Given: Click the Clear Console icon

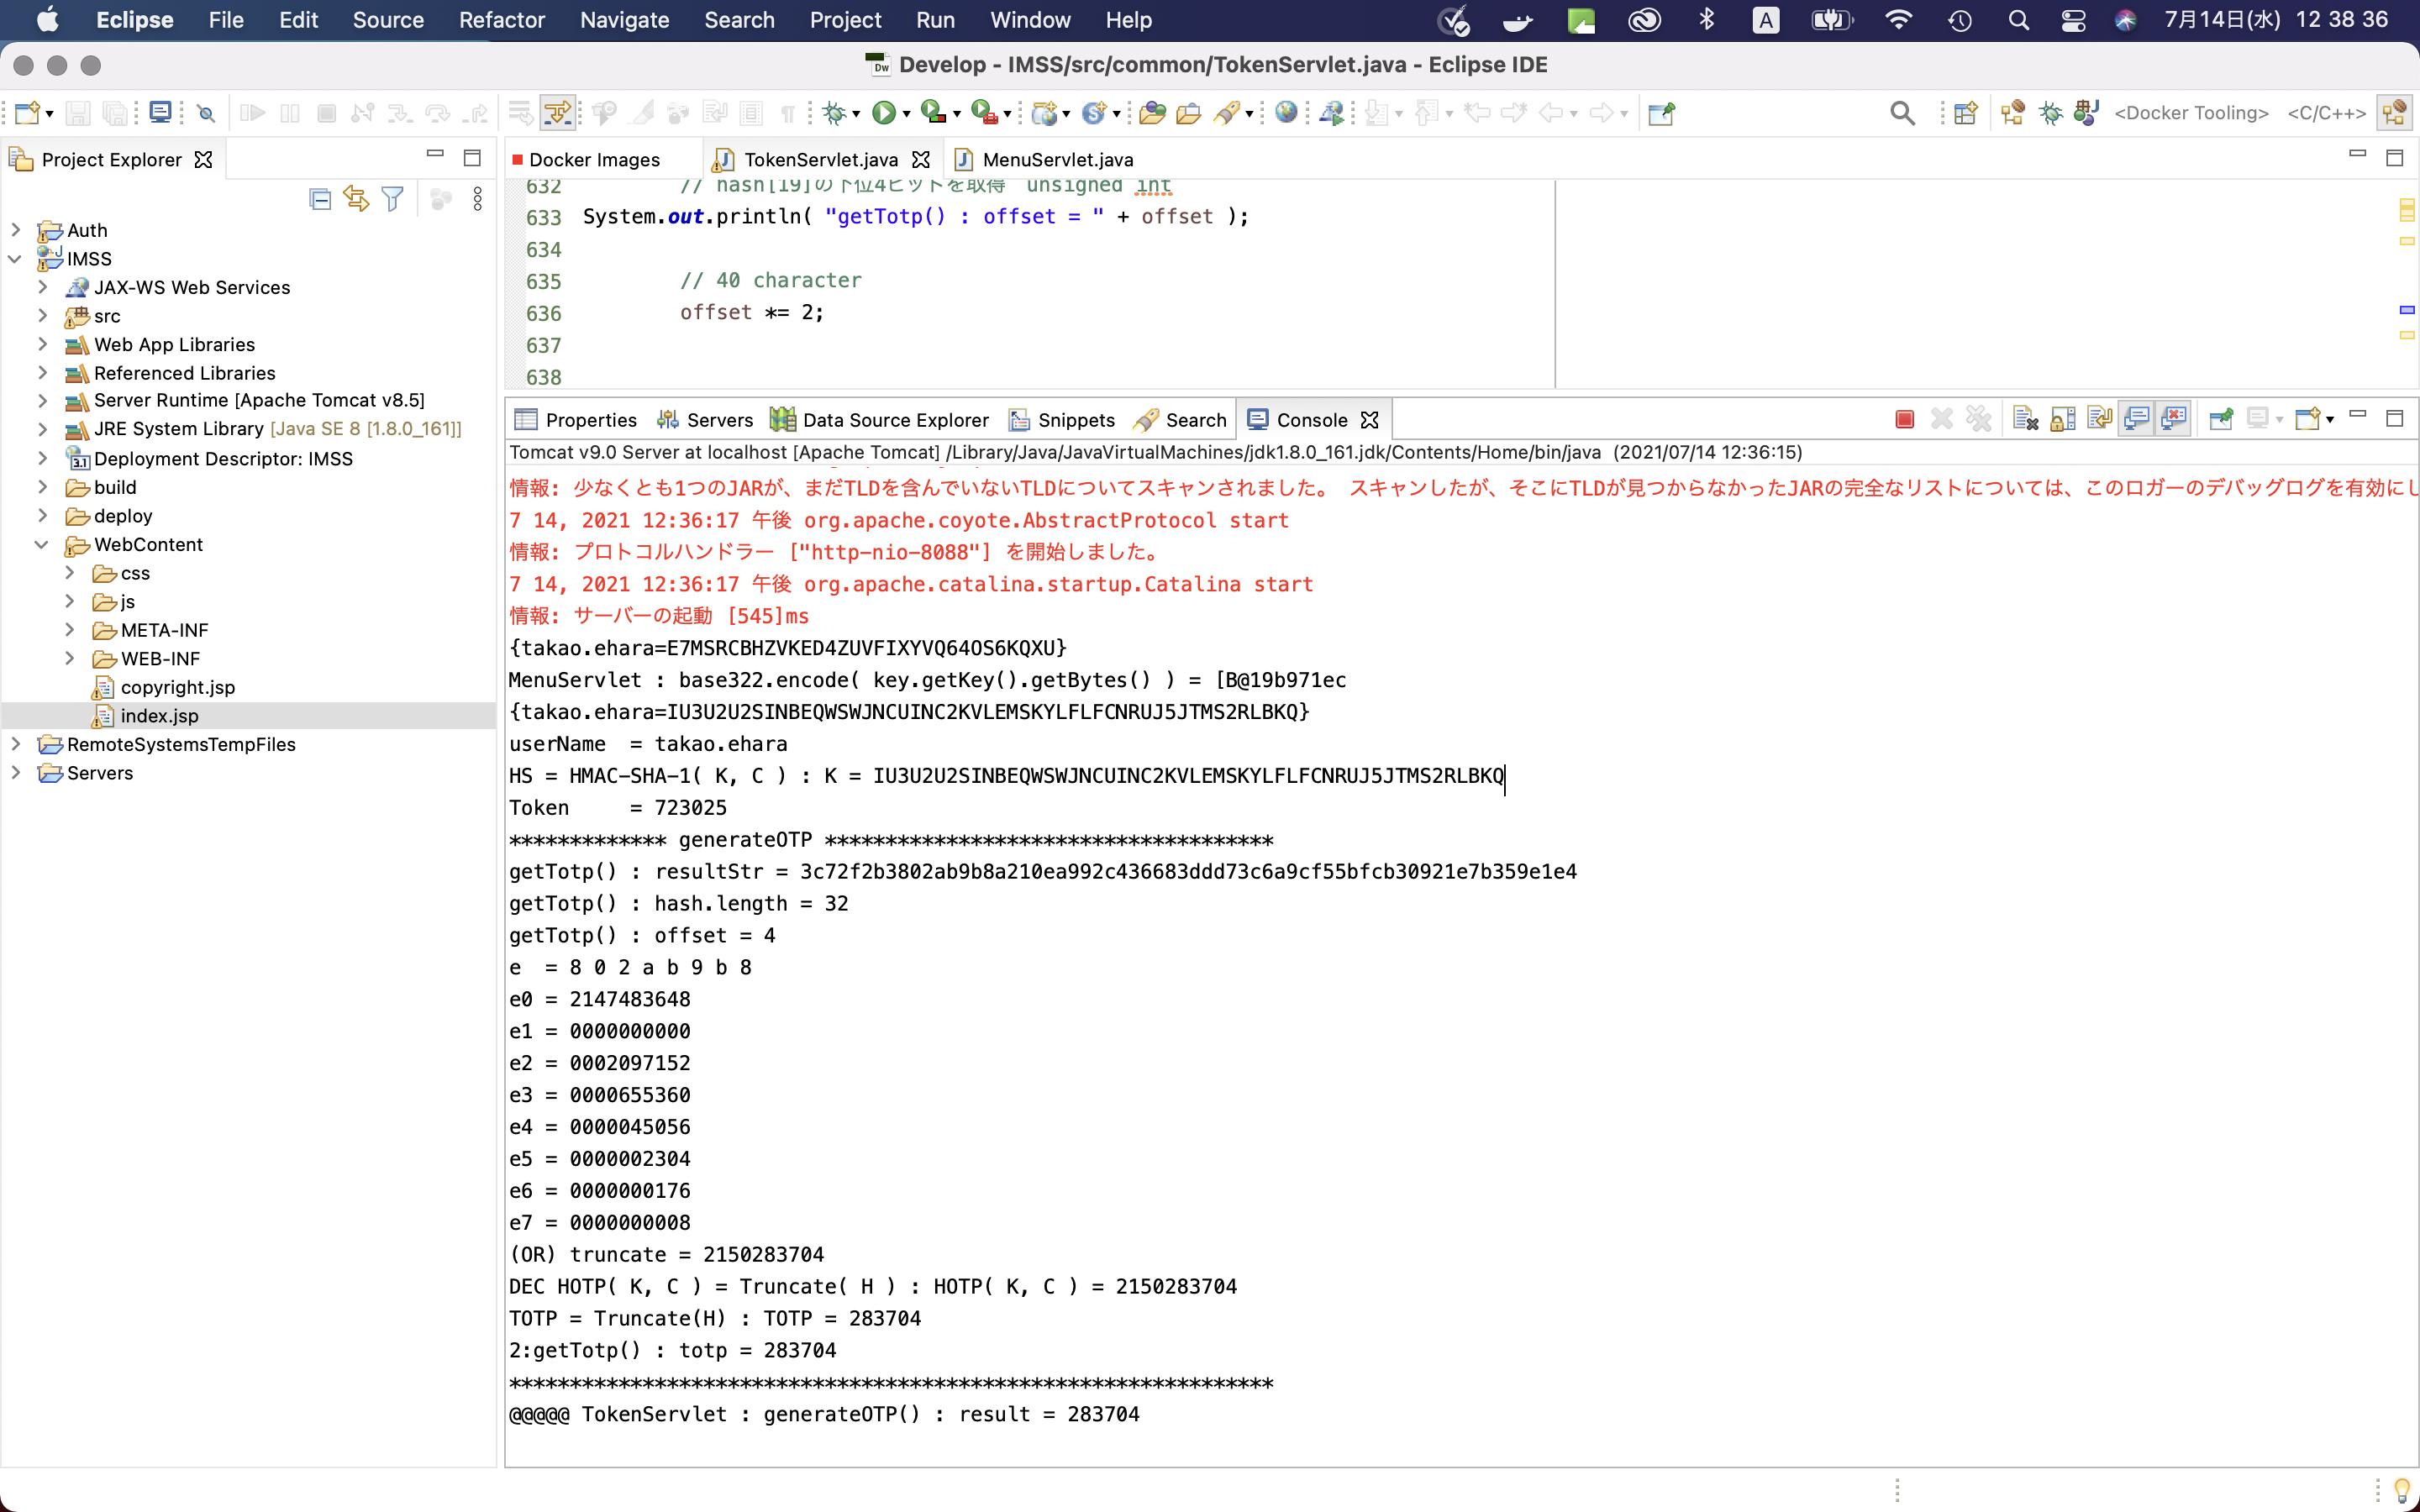Looking at the screenshot, I should pyautogui.click(x=2025, y=419).
